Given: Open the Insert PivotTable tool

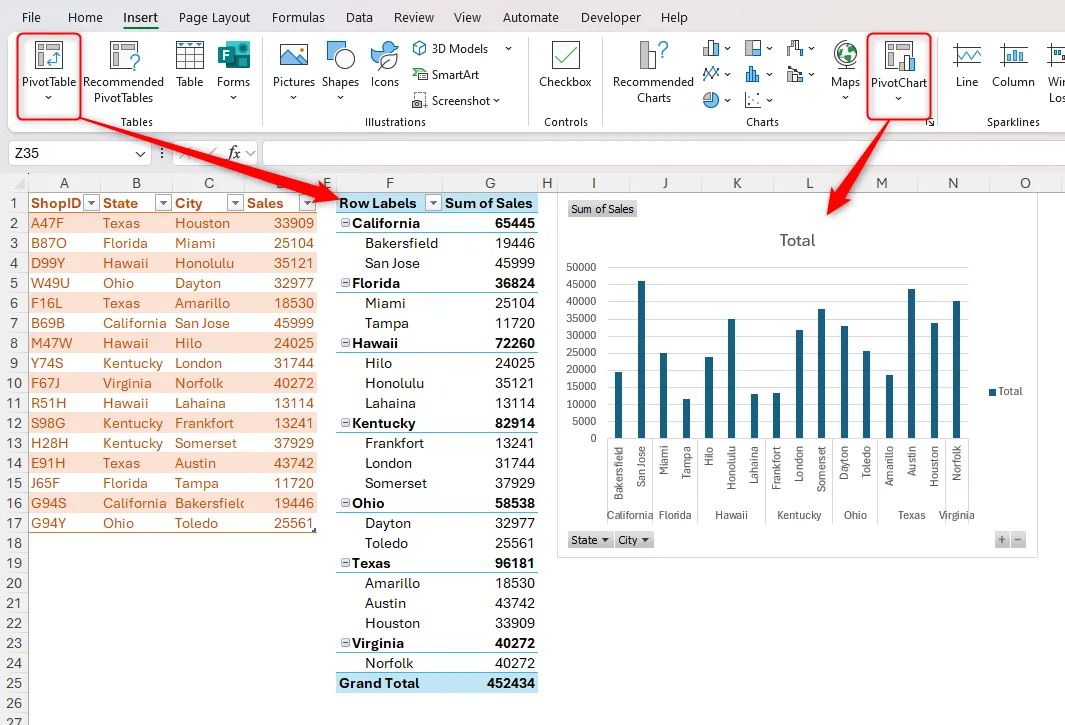Looking at the screenshot, I should 48,67.
